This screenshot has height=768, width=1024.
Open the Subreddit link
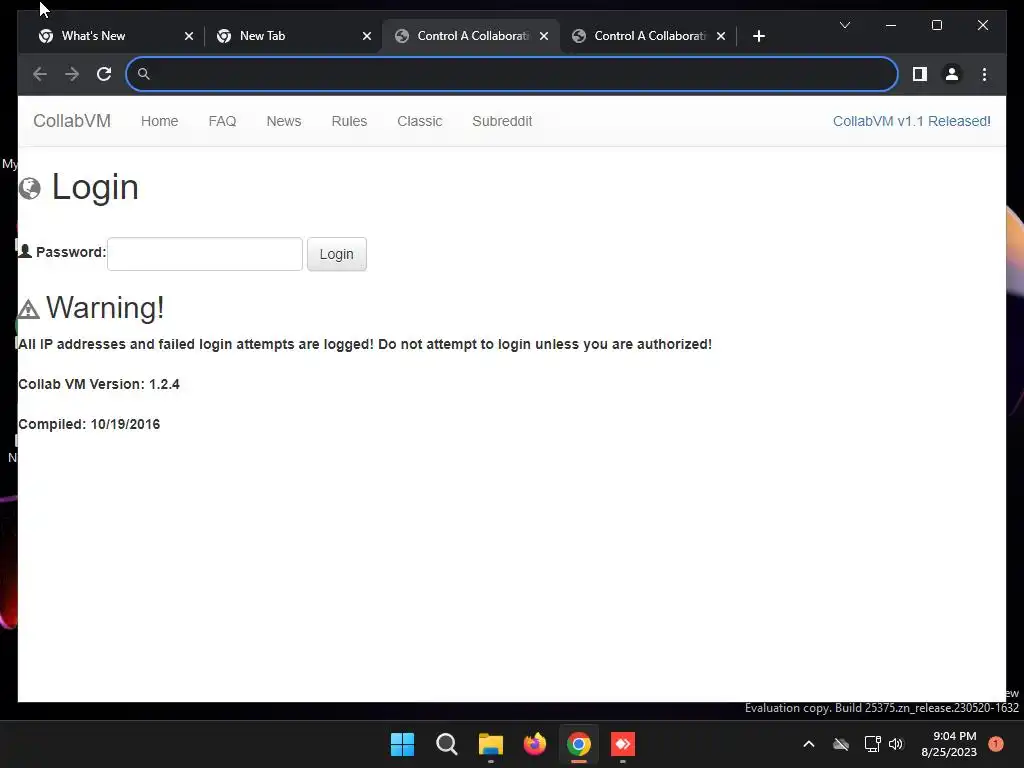pyautogui.click(x=502, y=121)
